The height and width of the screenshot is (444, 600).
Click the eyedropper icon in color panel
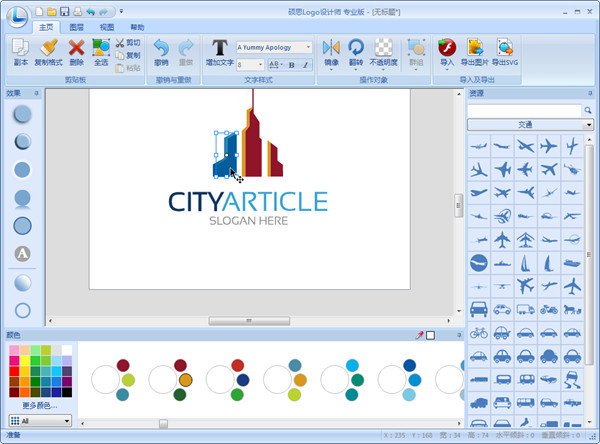coord(419,335)
